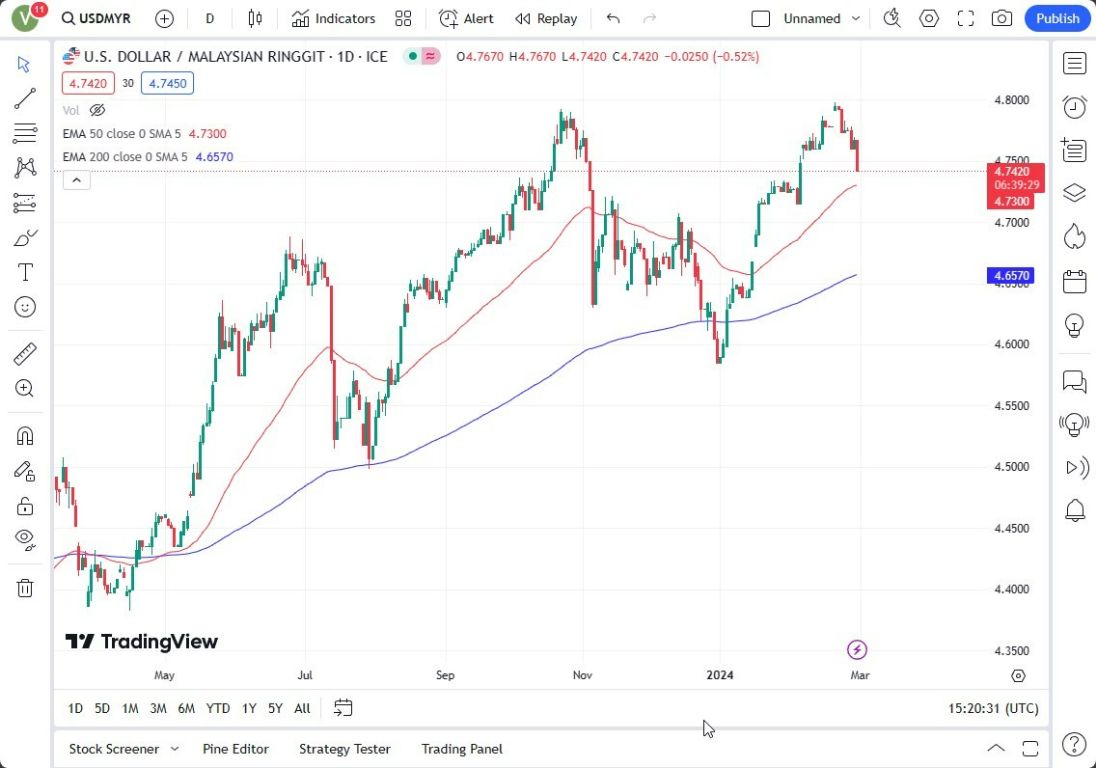Select the Text annotation tool

tap(25, 271)
